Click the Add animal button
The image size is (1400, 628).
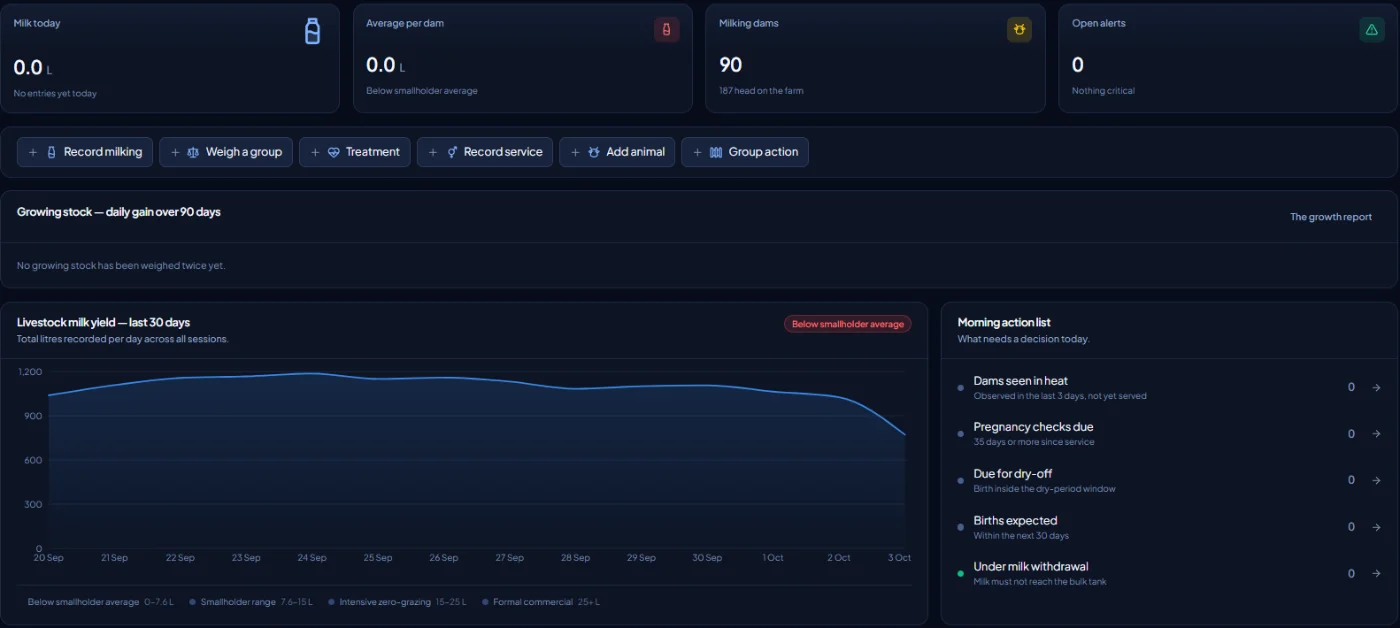pos(617,152)
